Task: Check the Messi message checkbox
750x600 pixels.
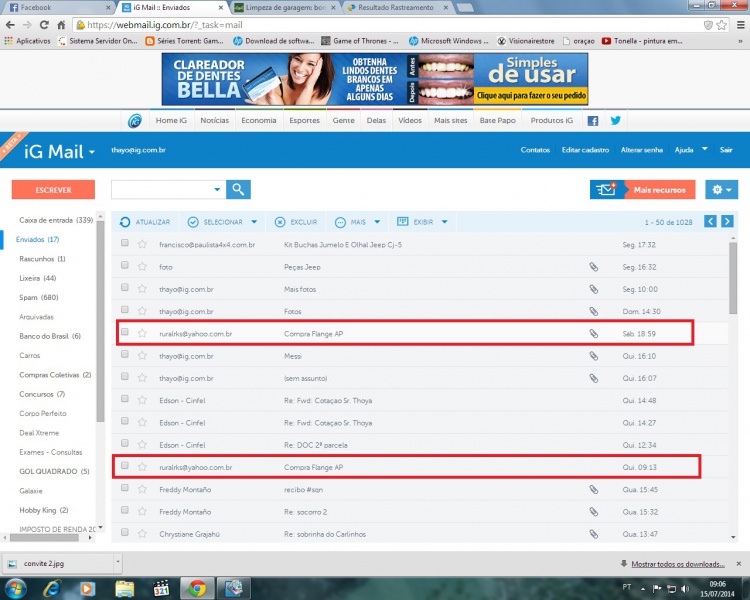Action: click(124, 354)
